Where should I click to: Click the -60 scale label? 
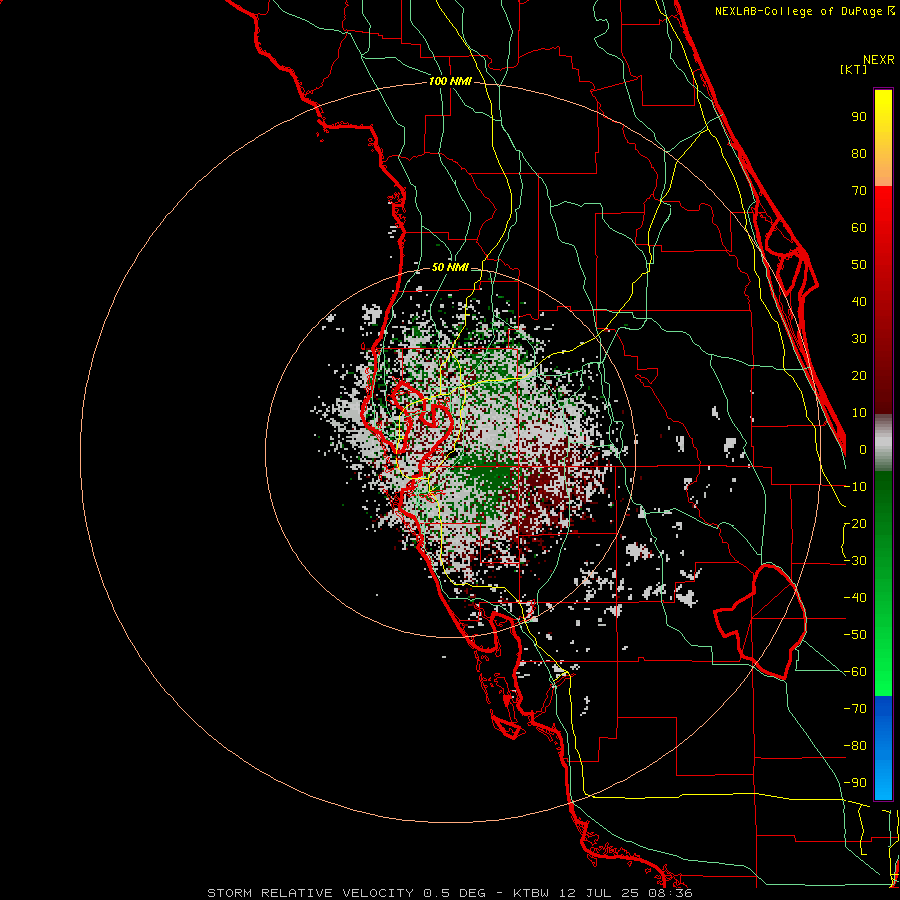pyautogui.click(x=855, y=672)
